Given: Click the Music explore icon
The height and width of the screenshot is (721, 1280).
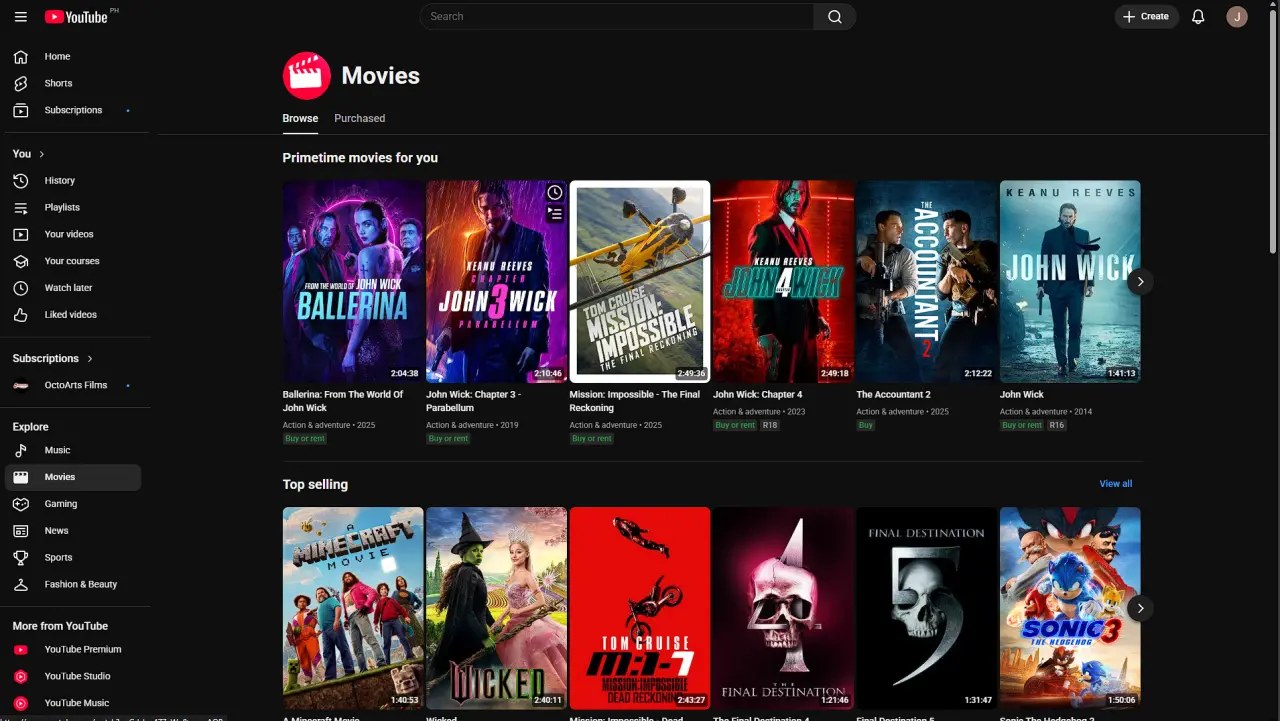Looking at the screenshot, I should tap(21, 450).
